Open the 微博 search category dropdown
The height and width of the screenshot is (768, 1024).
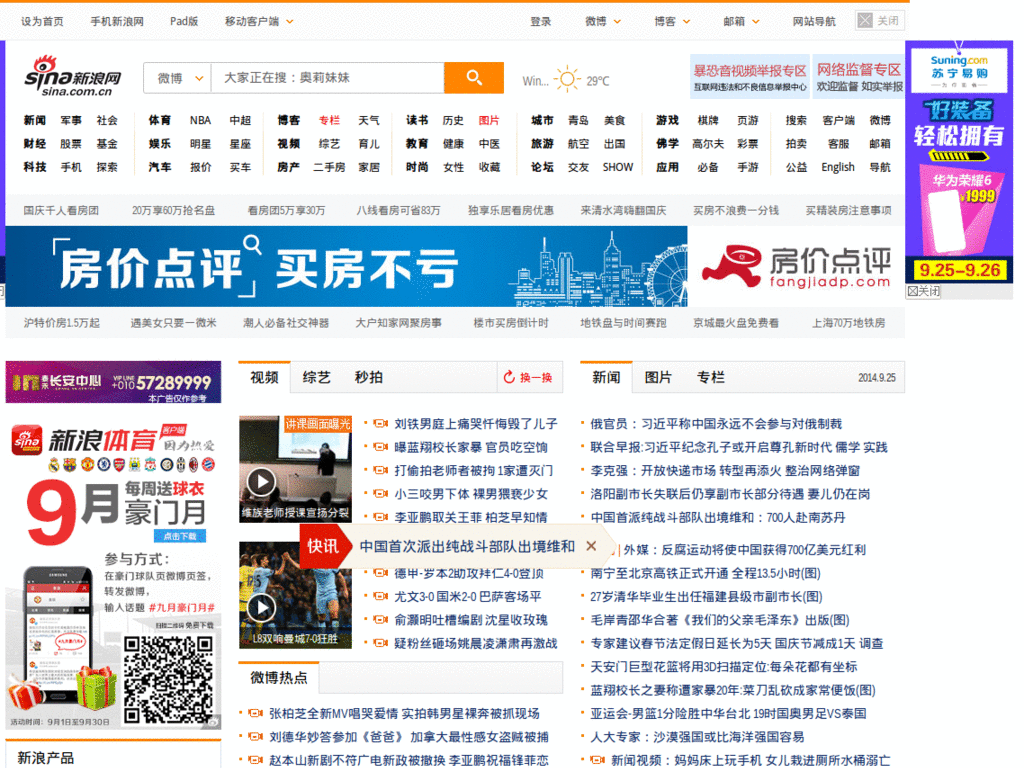(x=179, y=78)
